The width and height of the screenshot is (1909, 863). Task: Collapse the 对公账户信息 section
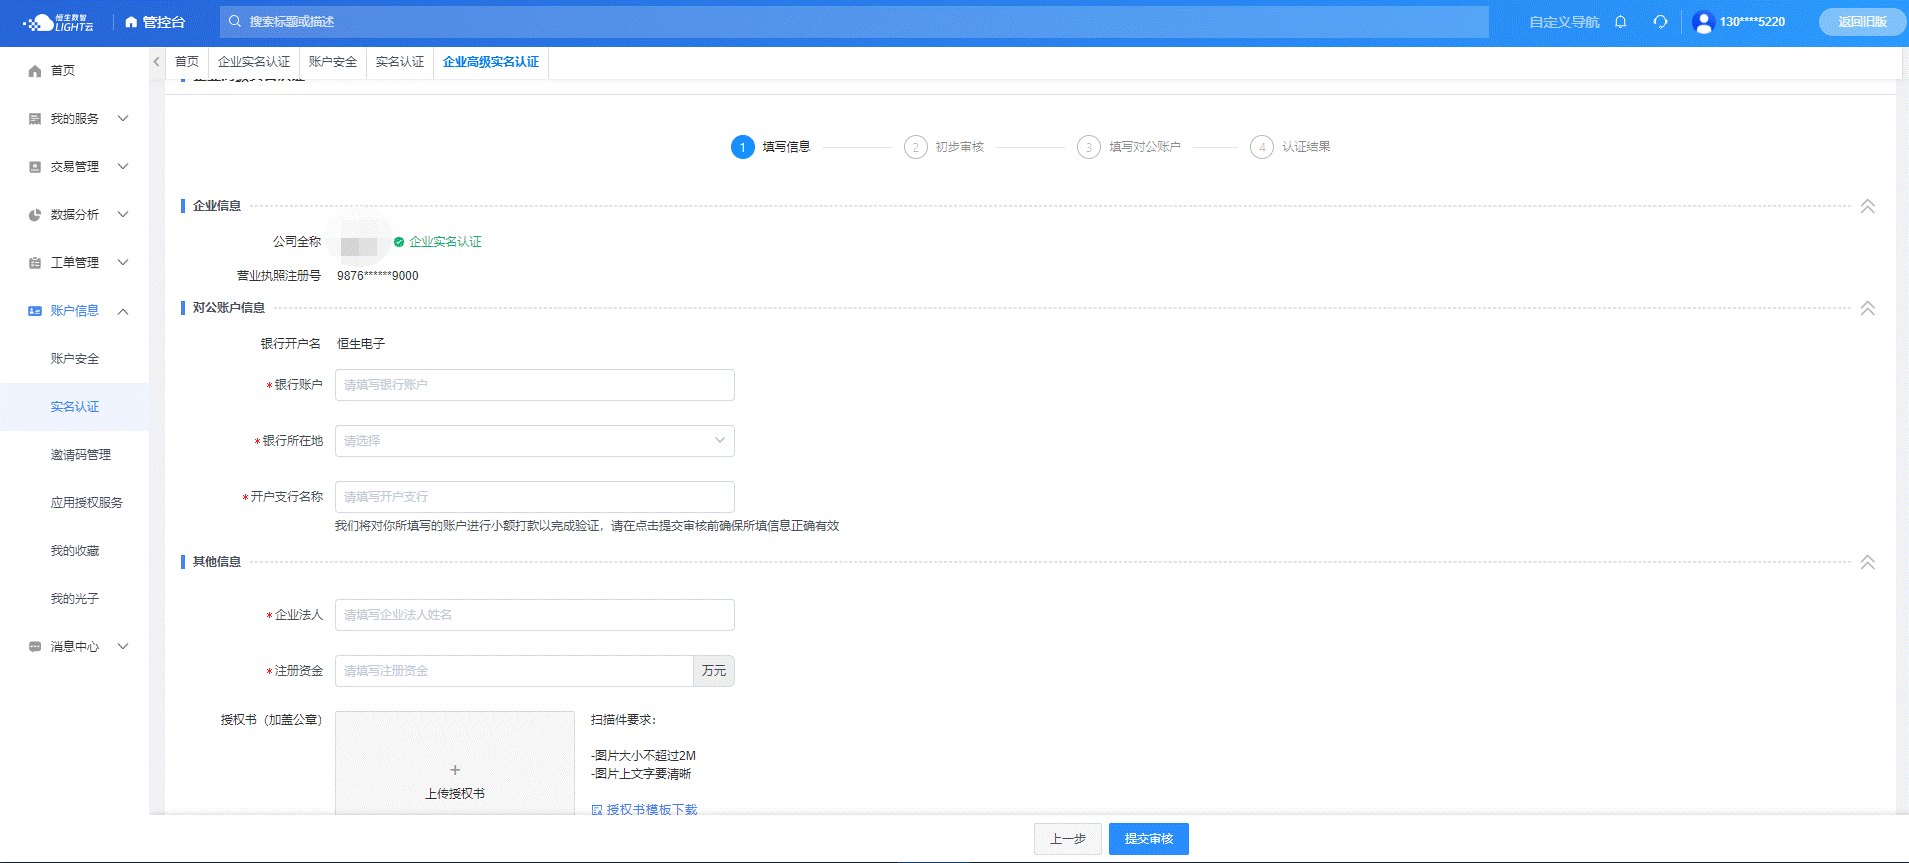coord(1867,308)
